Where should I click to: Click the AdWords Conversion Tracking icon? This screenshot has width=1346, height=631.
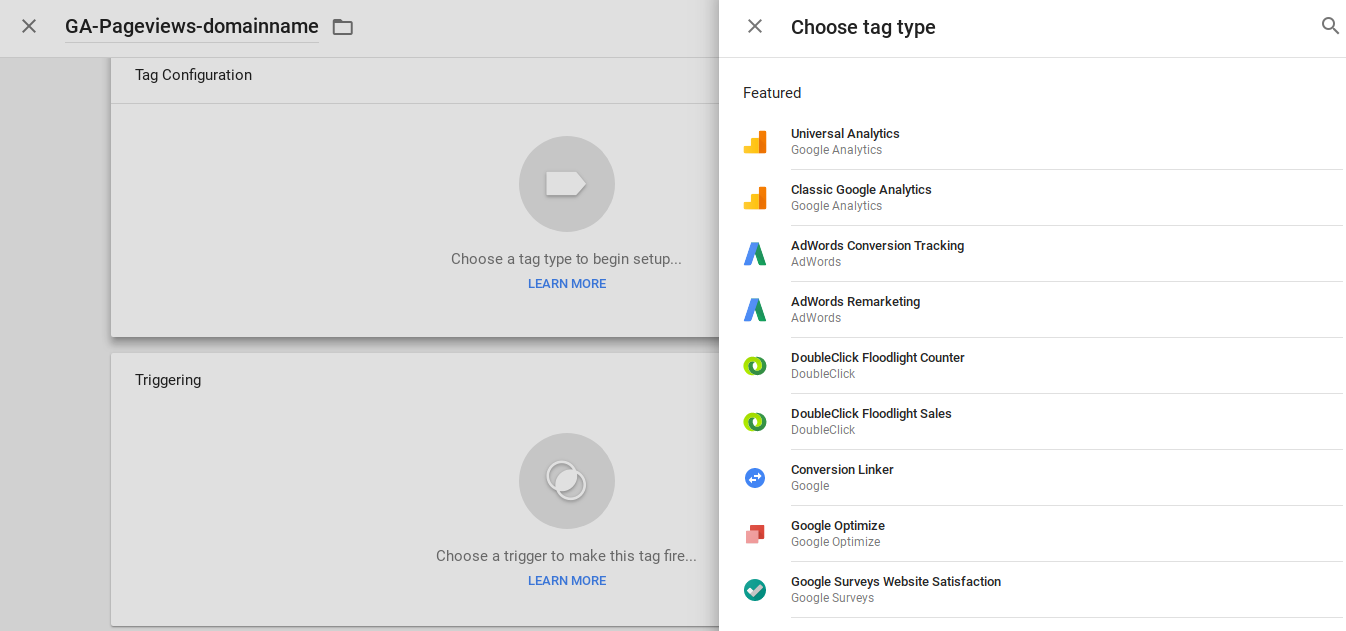(755, 254)
